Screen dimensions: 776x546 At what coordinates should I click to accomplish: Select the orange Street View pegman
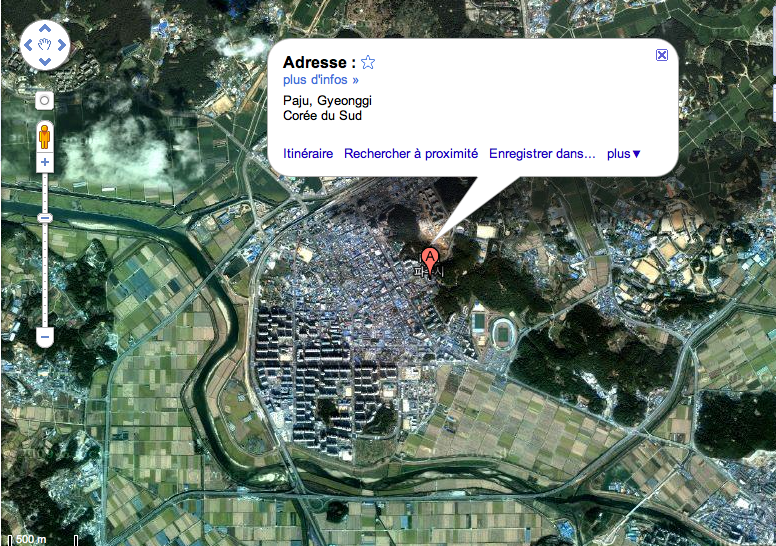pyautogui.click(x=45, y=137)
